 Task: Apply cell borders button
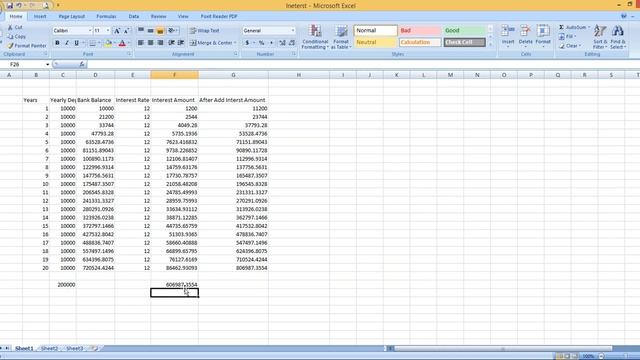[92, 43]
